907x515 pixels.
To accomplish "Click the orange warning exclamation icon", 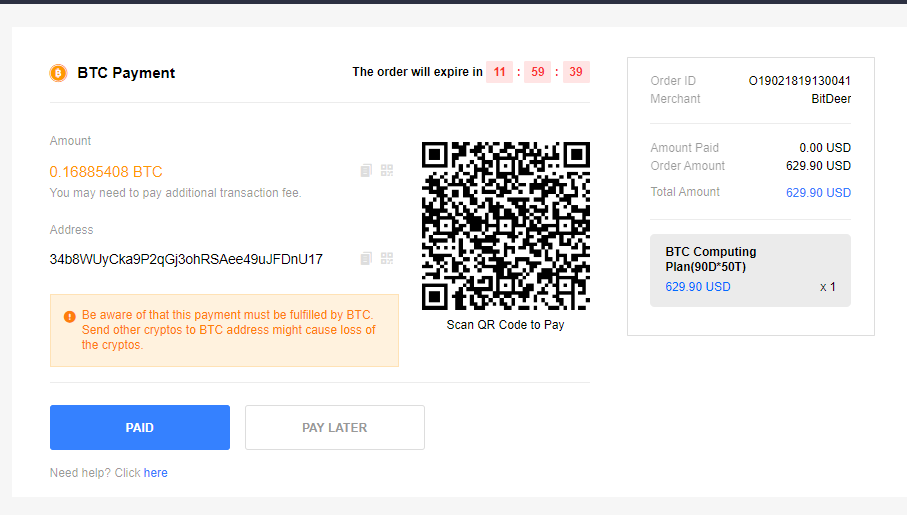I will point(69,317).
